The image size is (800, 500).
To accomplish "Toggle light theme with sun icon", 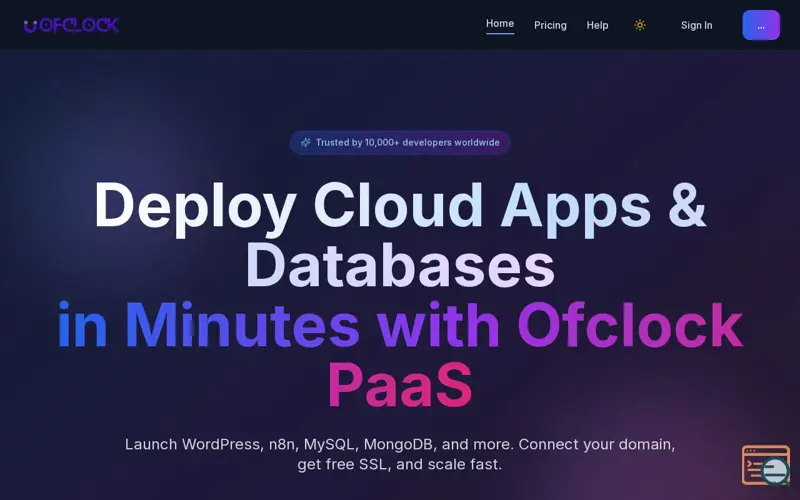I will pyautogui.click(x=640, y=25).
